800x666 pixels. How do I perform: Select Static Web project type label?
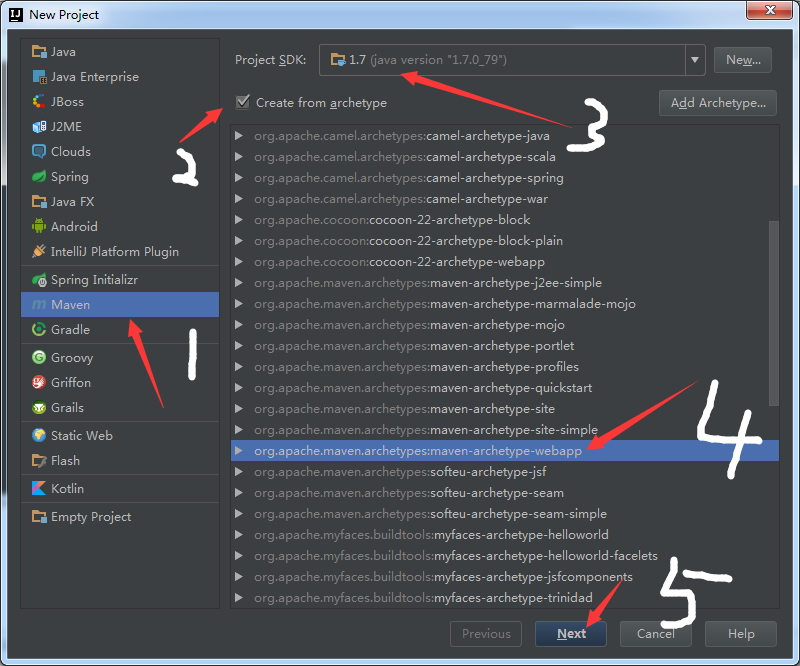(82, 435)
